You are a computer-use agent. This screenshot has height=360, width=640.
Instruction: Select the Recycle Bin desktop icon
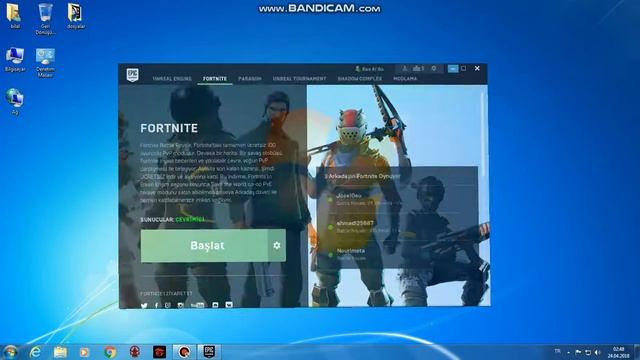click(45, 19)
